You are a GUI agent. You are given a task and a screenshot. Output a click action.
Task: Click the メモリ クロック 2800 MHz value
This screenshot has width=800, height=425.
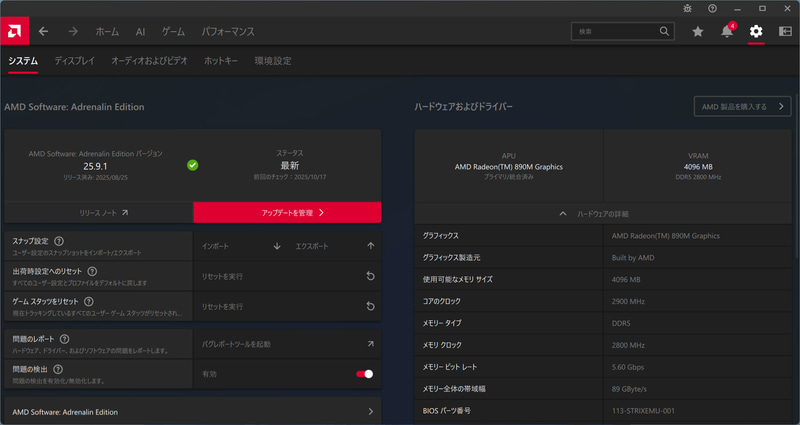click(x=628, y=345)
